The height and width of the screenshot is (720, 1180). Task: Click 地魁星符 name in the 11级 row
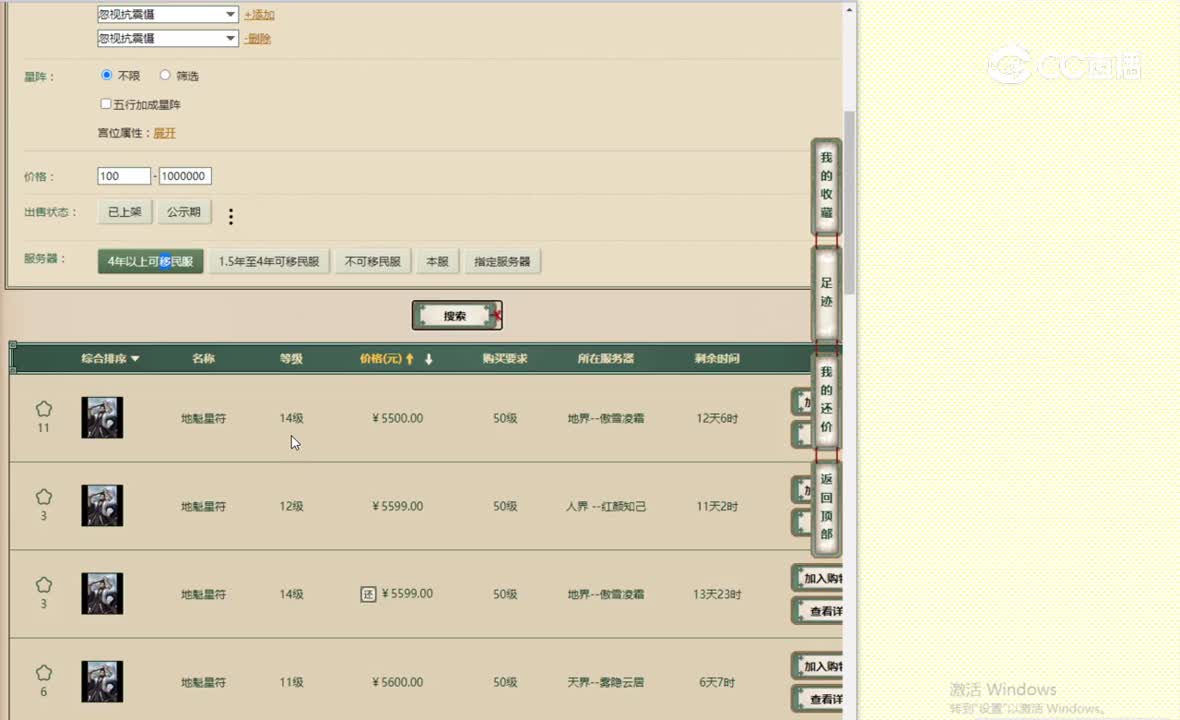[x=203, y=682]
